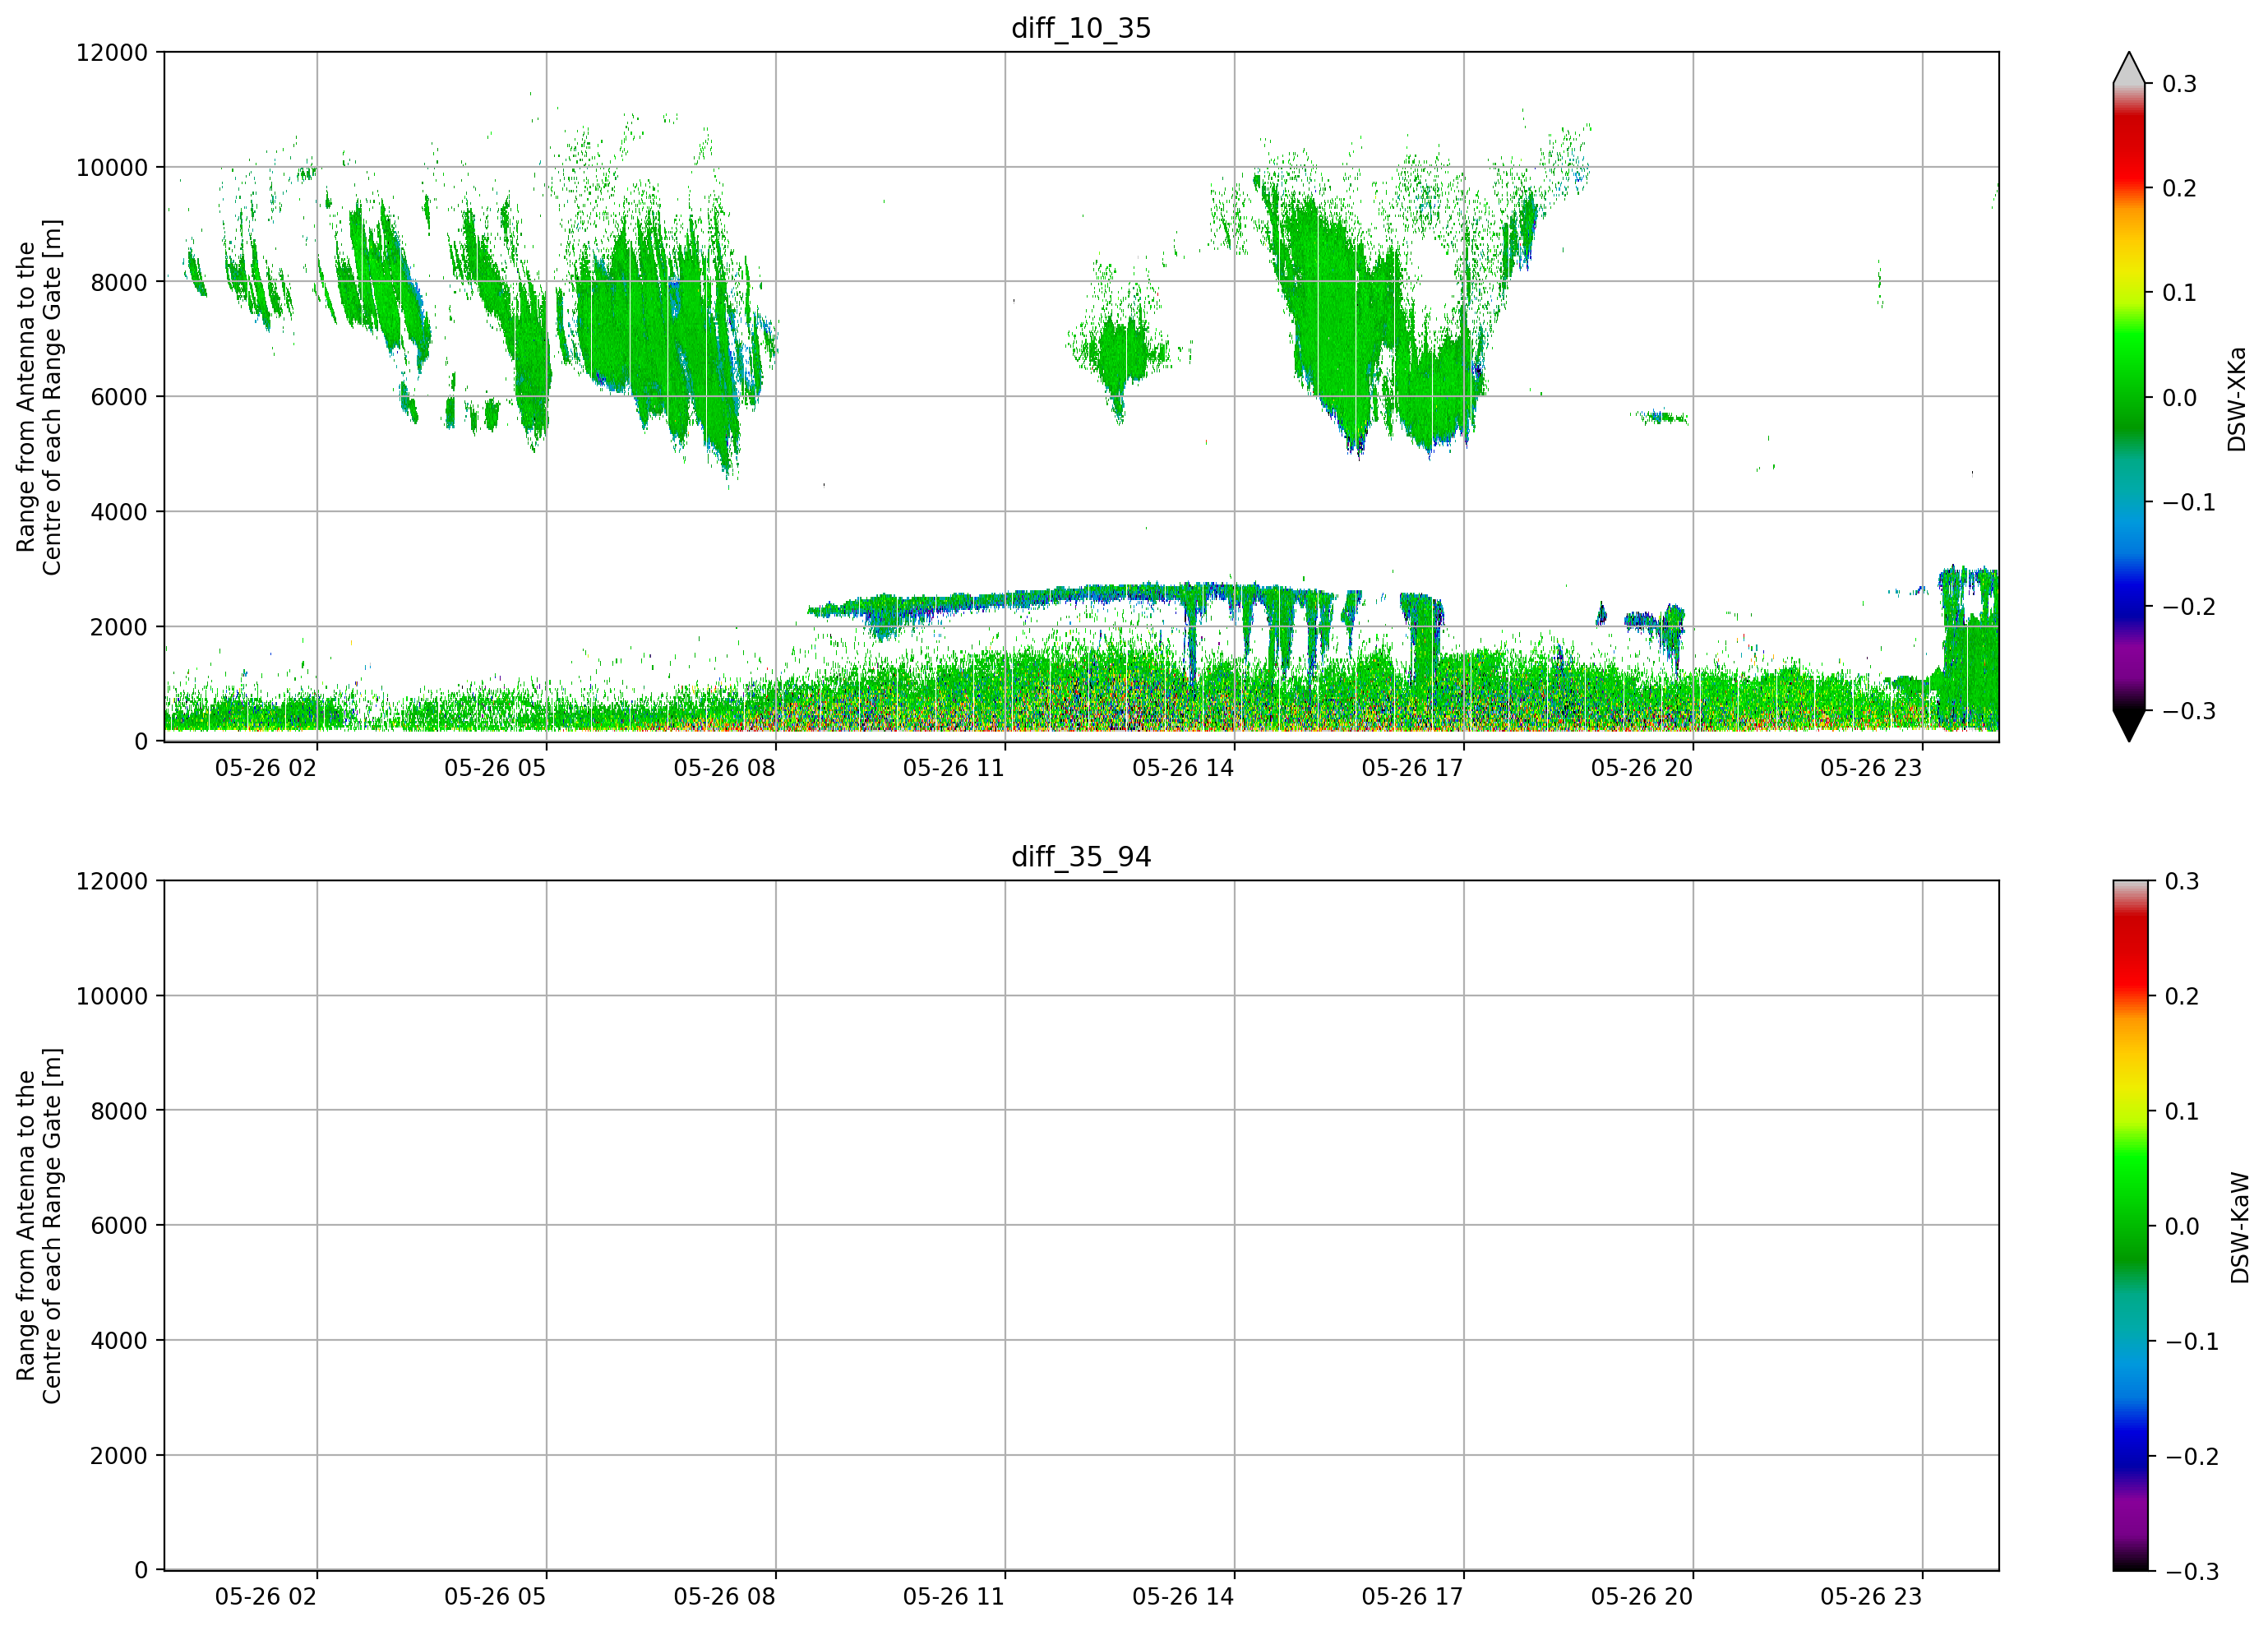This screenshot has height=1626, width=2268.
Task: Click the 05-26 11 tick label on upper plot
Action: (x=953, y=768)
